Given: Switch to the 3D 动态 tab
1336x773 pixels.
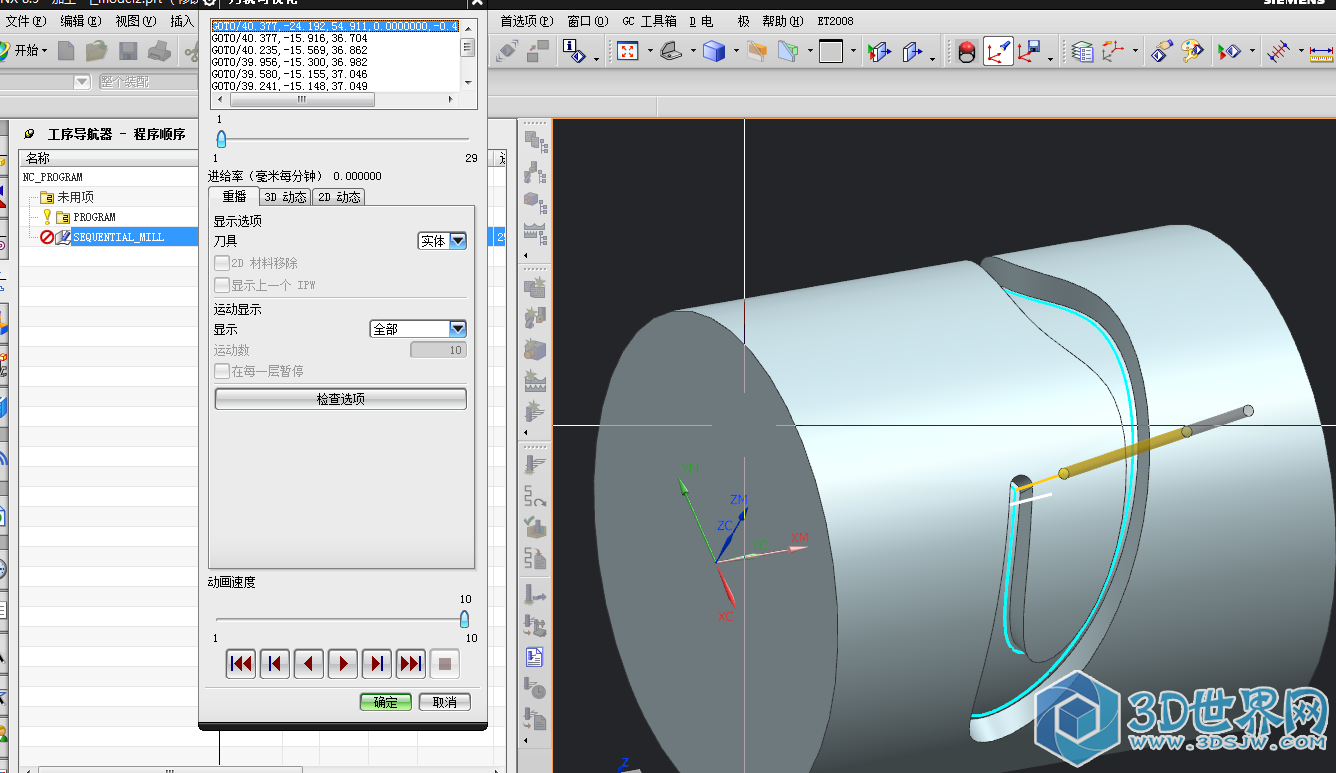Looking at the screenshot, I should click(x=285, y=197).
